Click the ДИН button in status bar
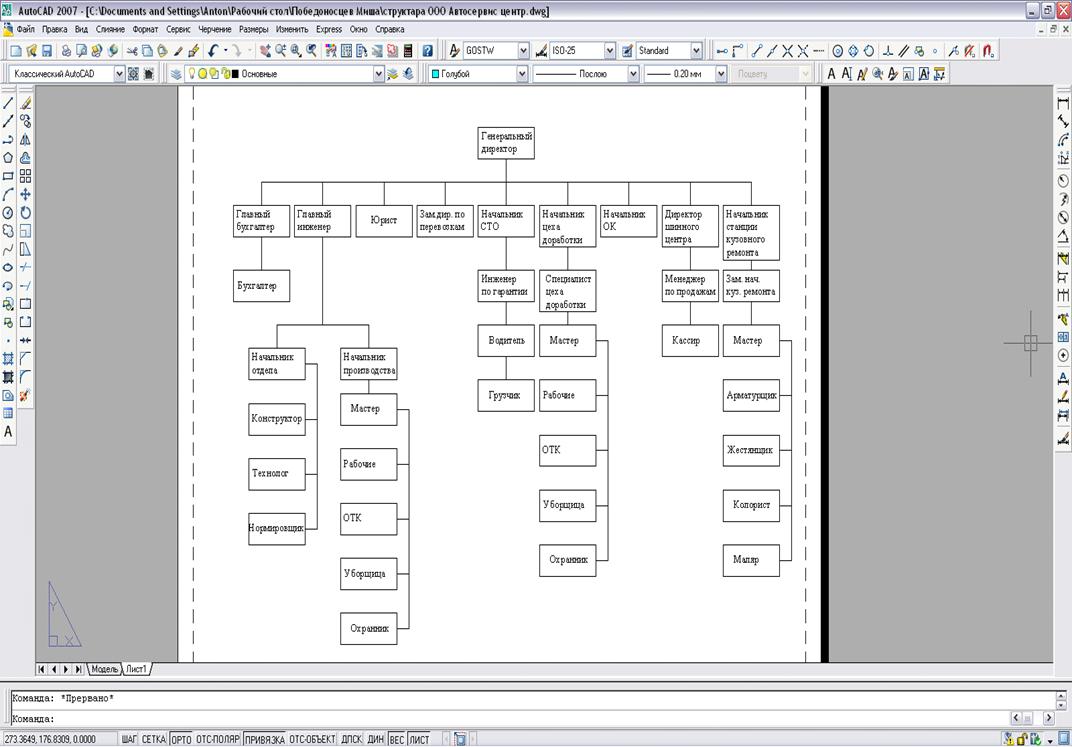The height and width of the screenshot is (747, 1072). (x=376, y=740)
